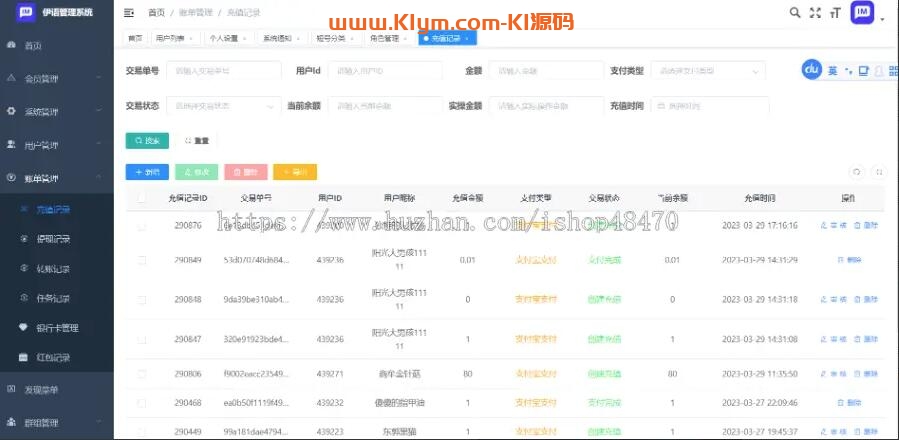Switch input language via the 英 icon

point(832,71)
